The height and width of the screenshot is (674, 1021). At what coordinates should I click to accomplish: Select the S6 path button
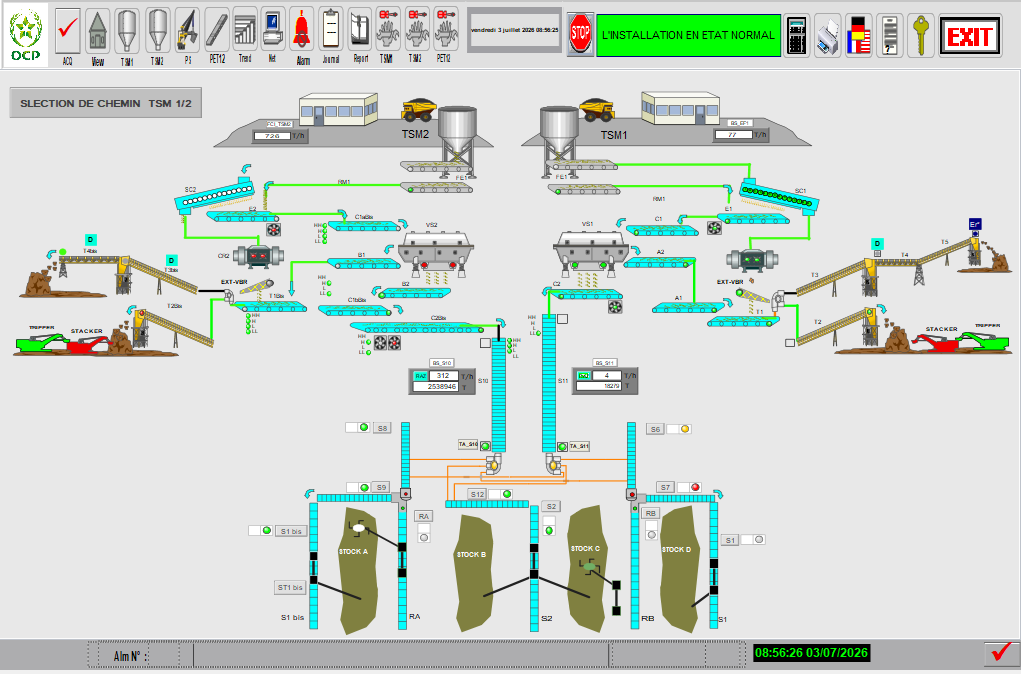655,429
